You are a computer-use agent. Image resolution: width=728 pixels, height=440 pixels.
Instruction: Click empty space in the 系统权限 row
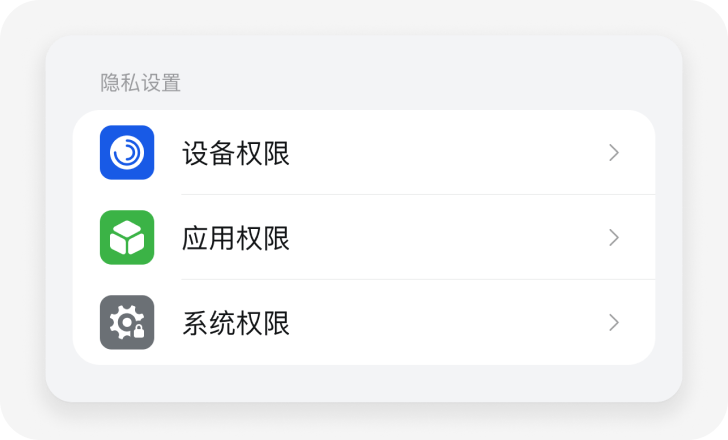click(440, 322)
